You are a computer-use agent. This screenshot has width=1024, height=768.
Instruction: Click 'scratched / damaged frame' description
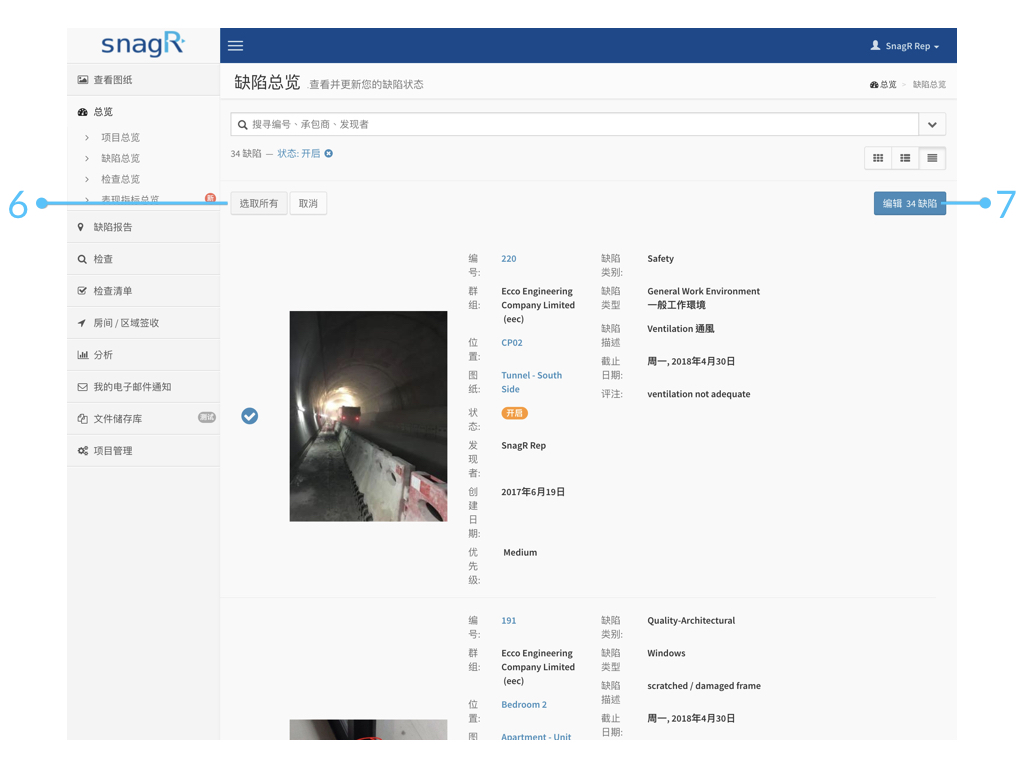tap(704, 686)
